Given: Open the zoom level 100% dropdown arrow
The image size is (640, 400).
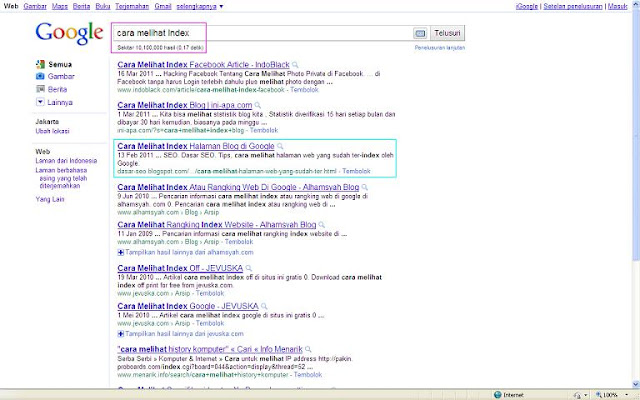Looking at the screenshot, I should pyautogui.click(x=627, y=395).
